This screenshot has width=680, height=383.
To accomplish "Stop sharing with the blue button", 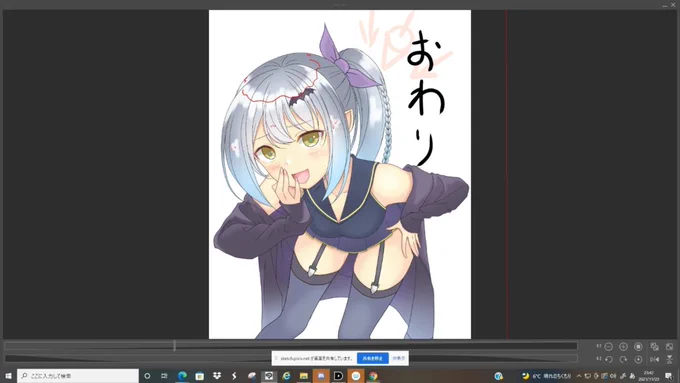I will click(373, 358).
